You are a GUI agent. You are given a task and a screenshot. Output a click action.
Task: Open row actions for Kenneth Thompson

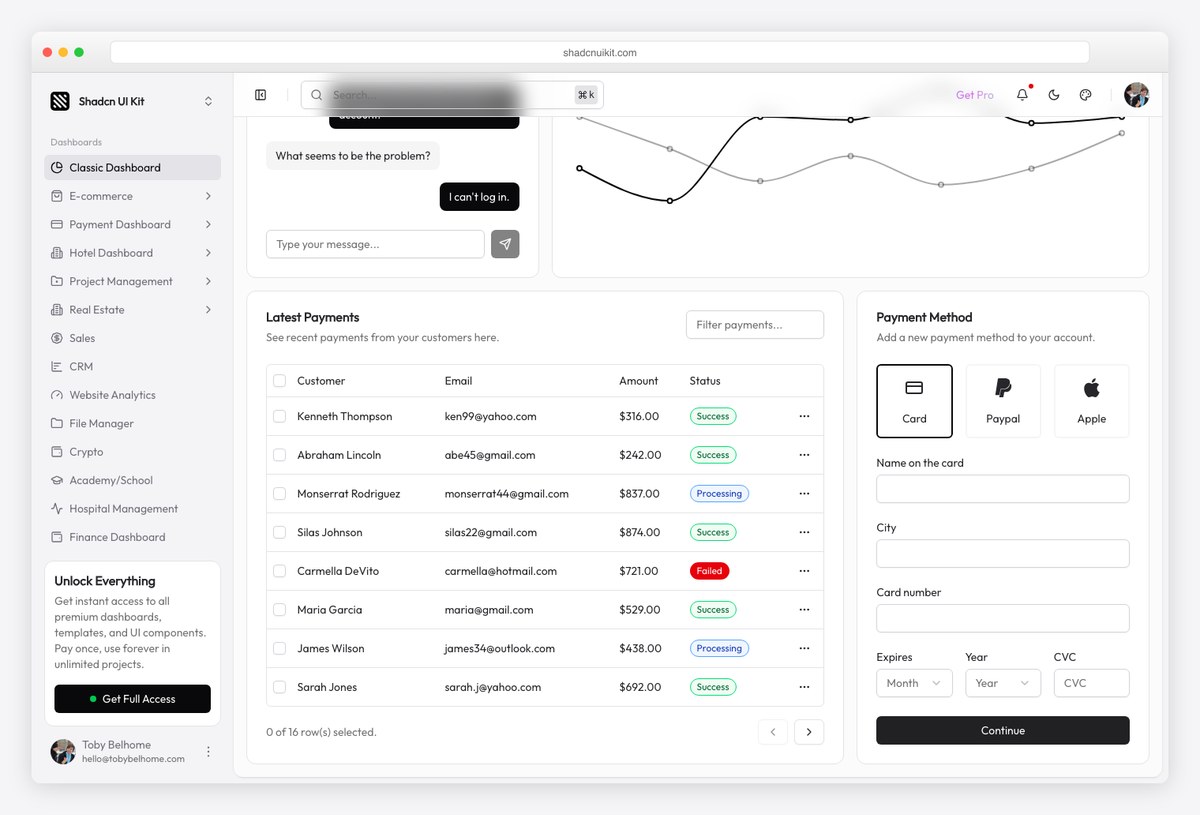(804, 416)
